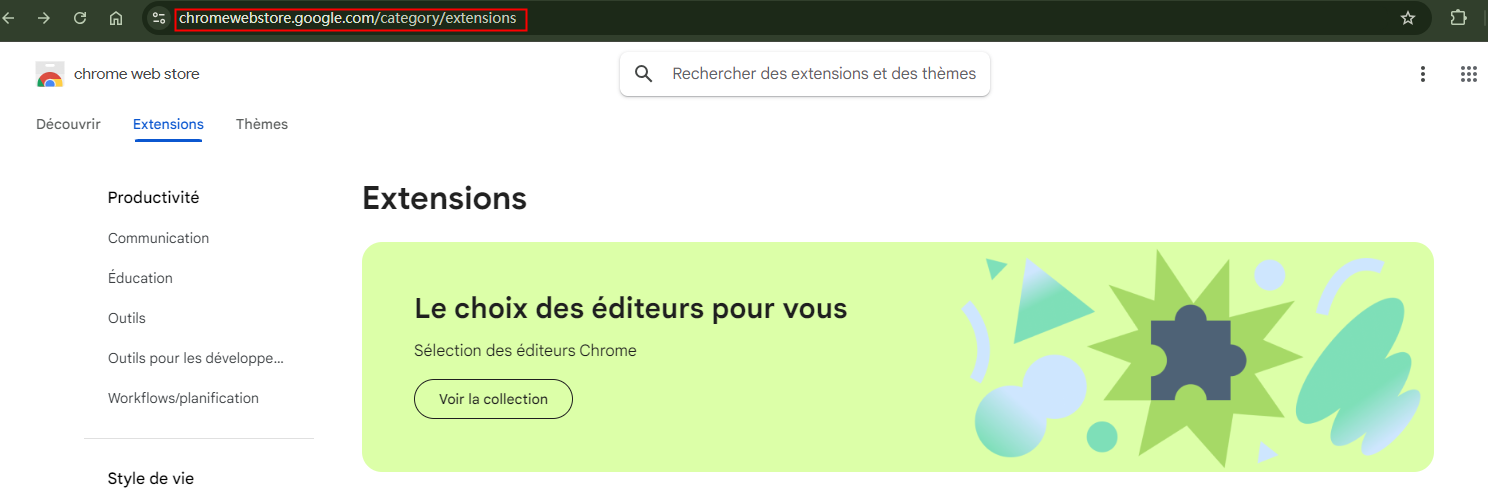
Task: Open 'Outils pour les développe...' category
Action: 196,358
